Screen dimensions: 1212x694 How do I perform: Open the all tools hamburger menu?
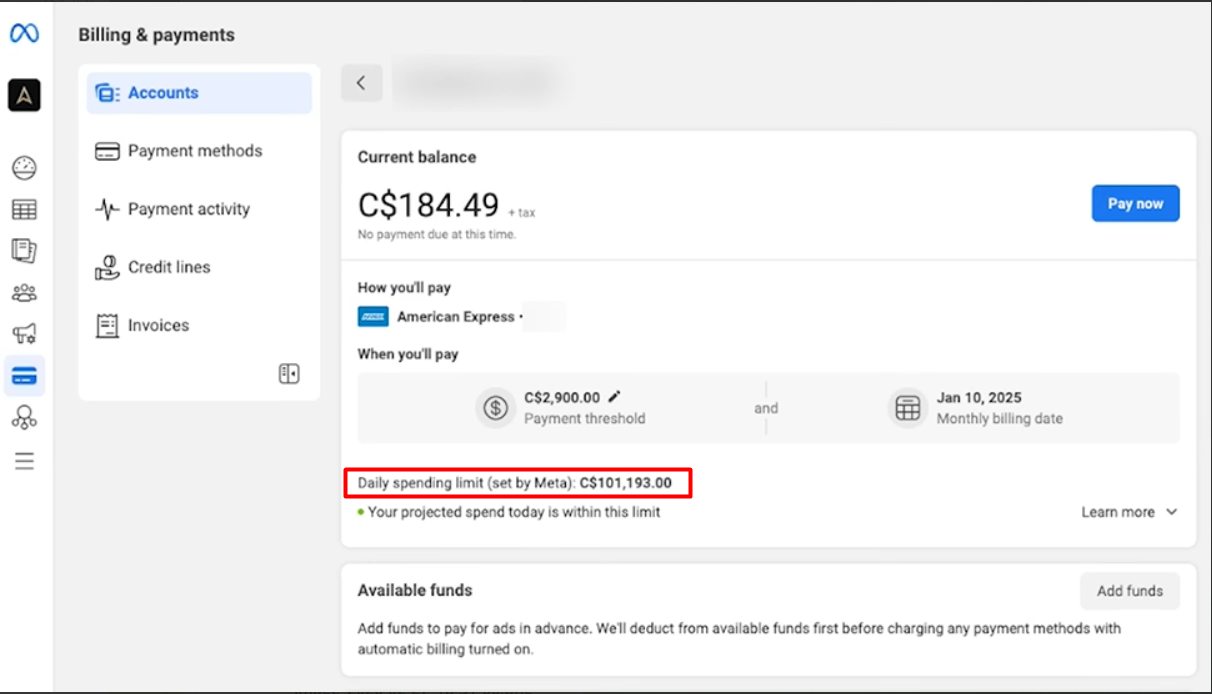pos(24,461)
